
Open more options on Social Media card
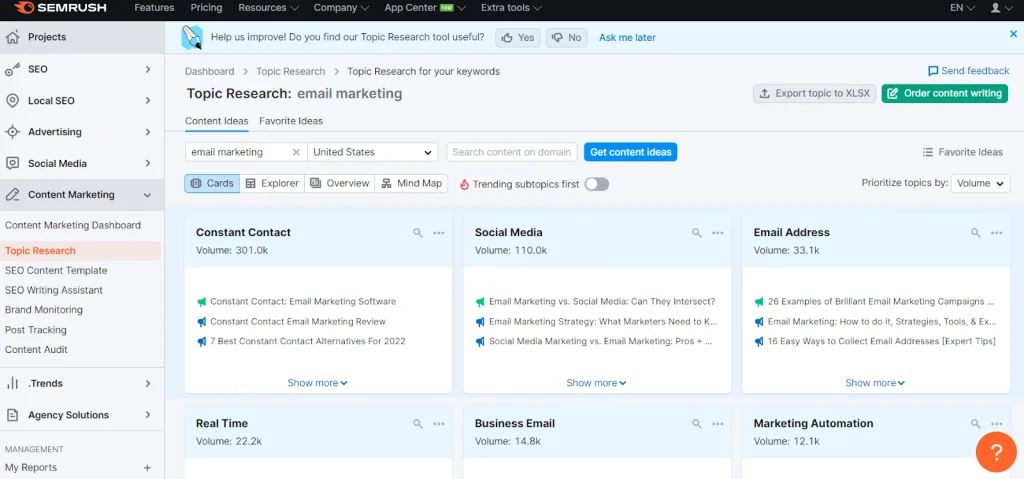[718, 233]
